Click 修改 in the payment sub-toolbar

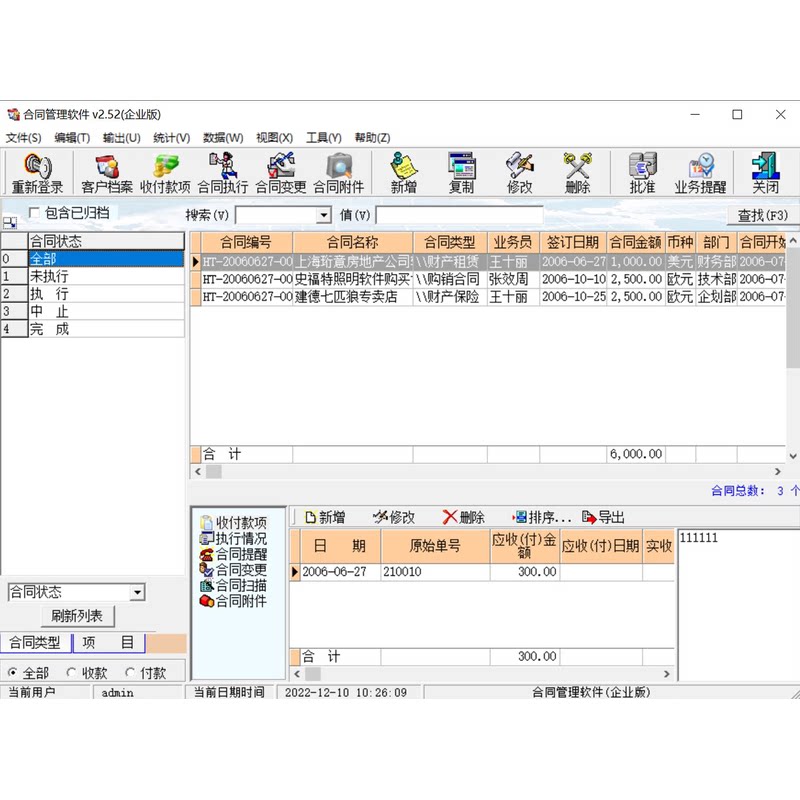[x=394, y=517]
